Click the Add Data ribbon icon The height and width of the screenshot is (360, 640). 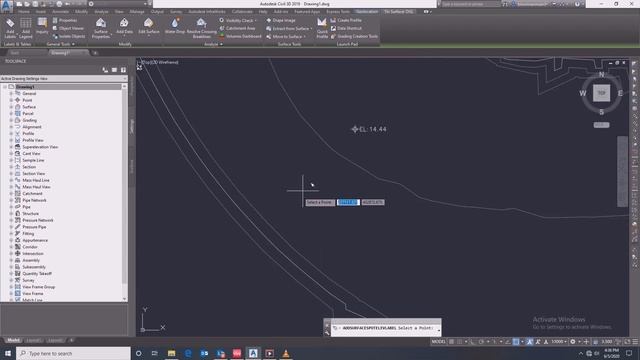(124, 26)
